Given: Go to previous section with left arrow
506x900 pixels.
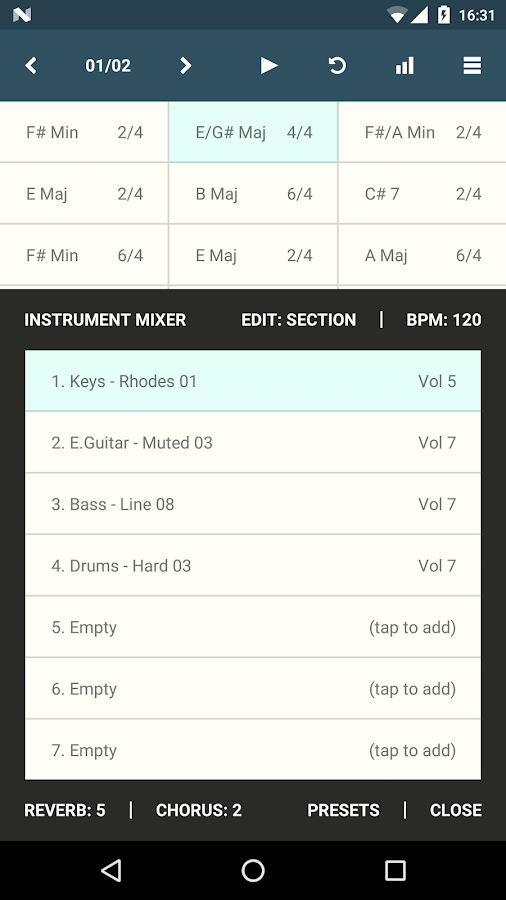Looking at the screenshot, I should (x=31, y=65).
